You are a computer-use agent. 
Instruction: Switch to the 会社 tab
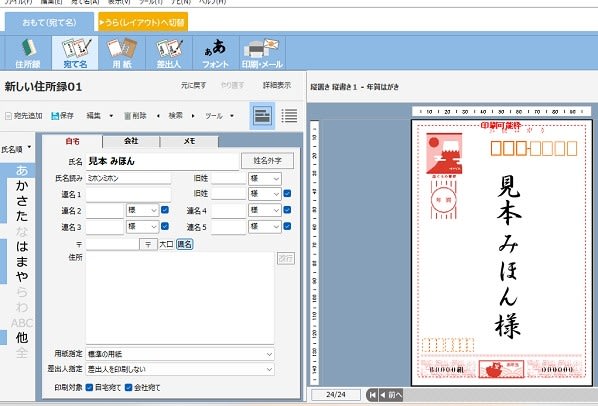pyautogui.click(x=131, y=141)
